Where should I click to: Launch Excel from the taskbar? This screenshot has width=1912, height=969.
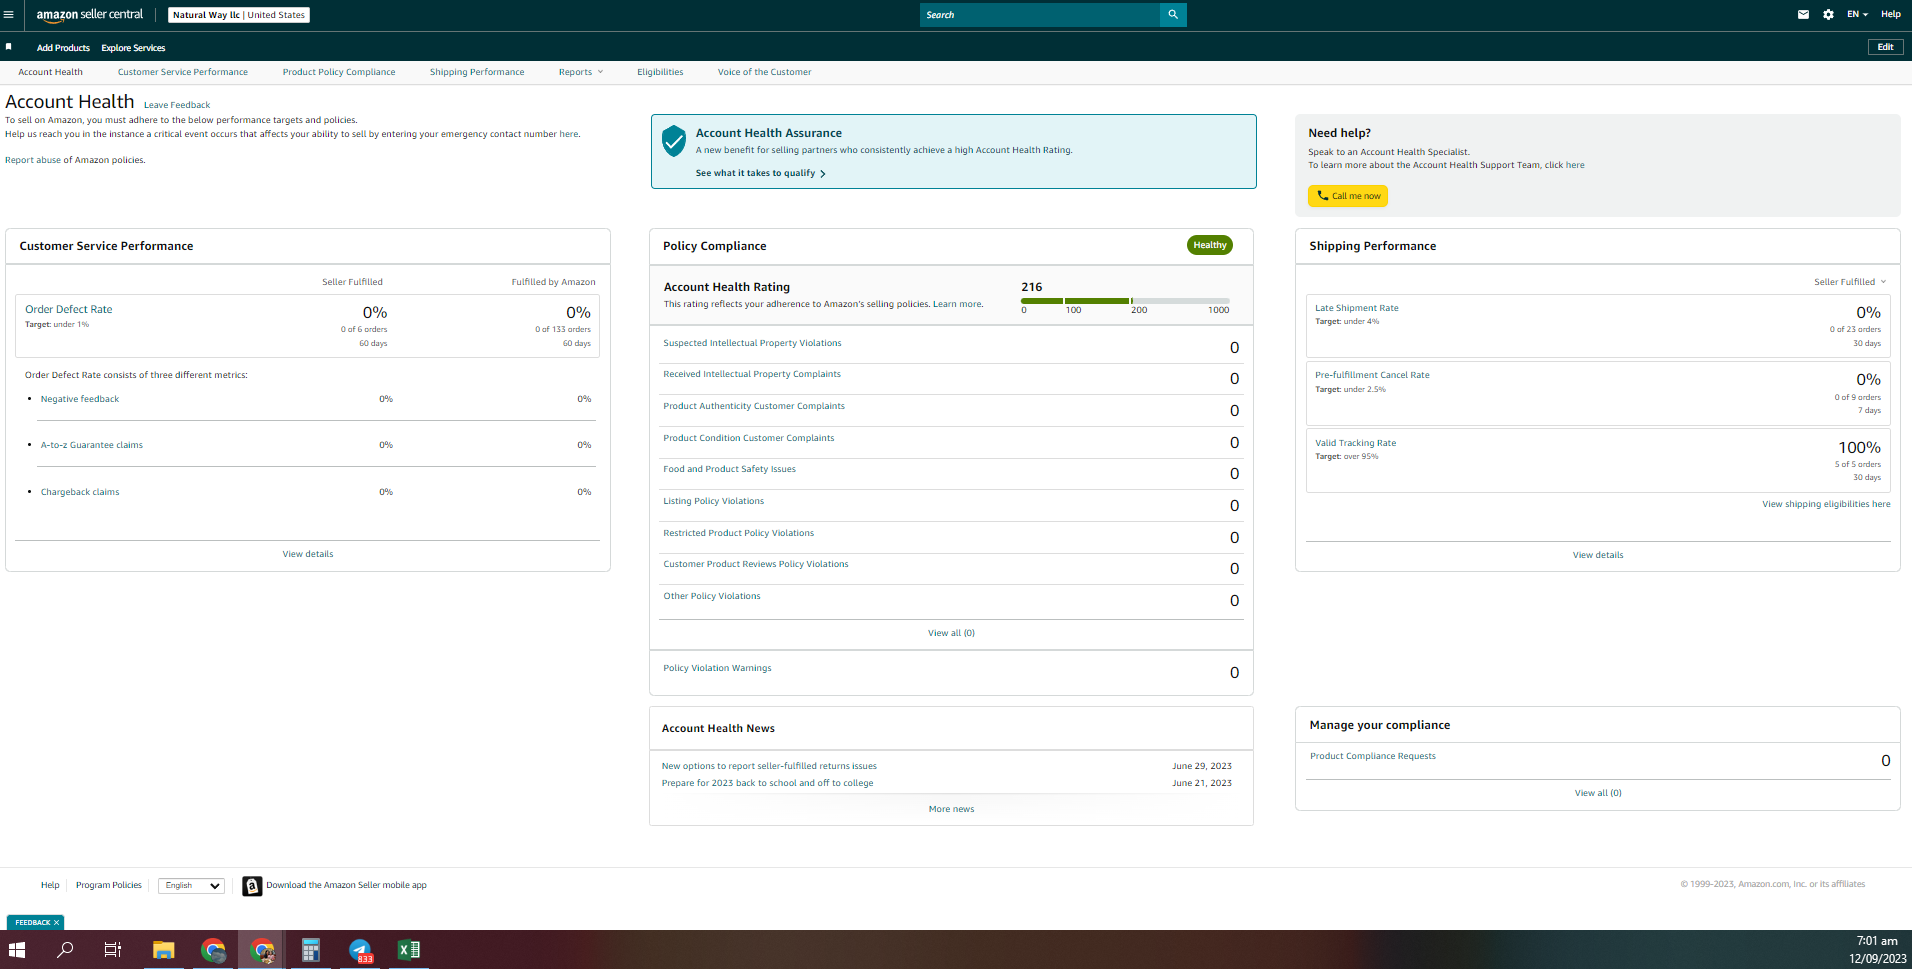pyautogui.click(x=409, y=950)
